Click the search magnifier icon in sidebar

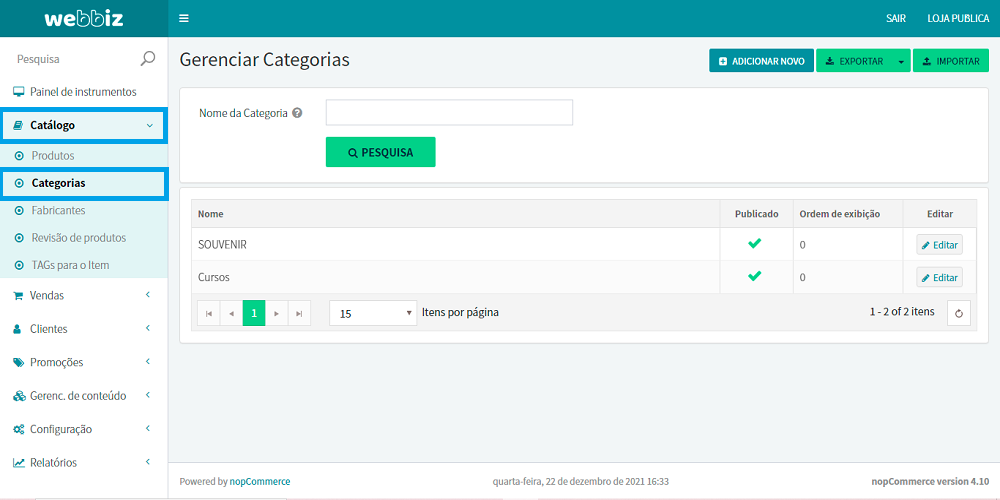click(x=148, y=59)
